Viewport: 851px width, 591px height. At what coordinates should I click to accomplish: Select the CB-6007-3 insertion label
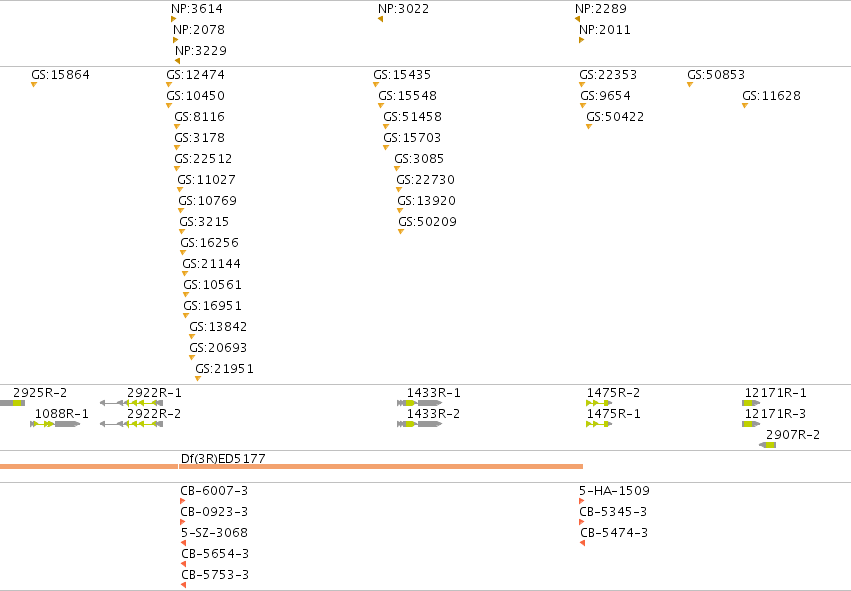pyautogui.click(x=214, y=491)
